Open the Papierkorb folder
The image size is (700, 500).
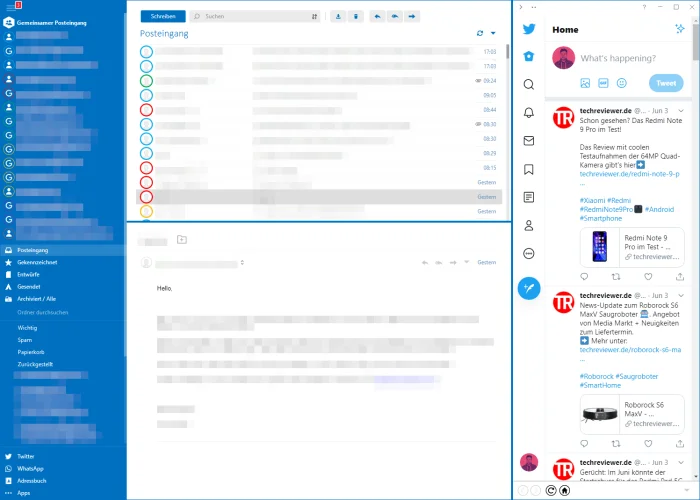coord(31,352)
